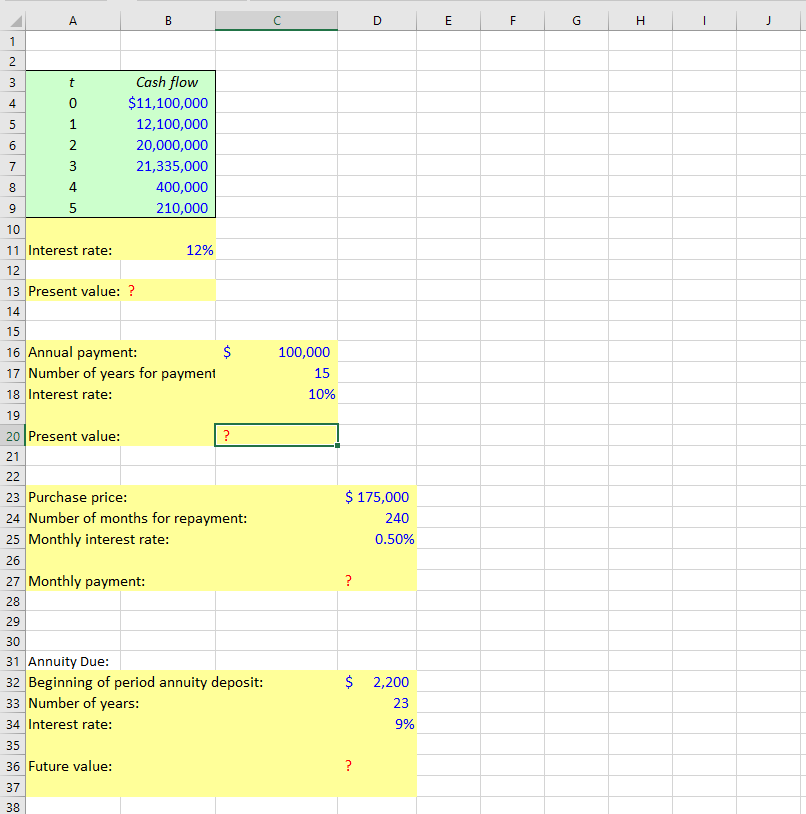Select cell with $11,100,000
Screen dimensions: 806x814
click(168, 103)
